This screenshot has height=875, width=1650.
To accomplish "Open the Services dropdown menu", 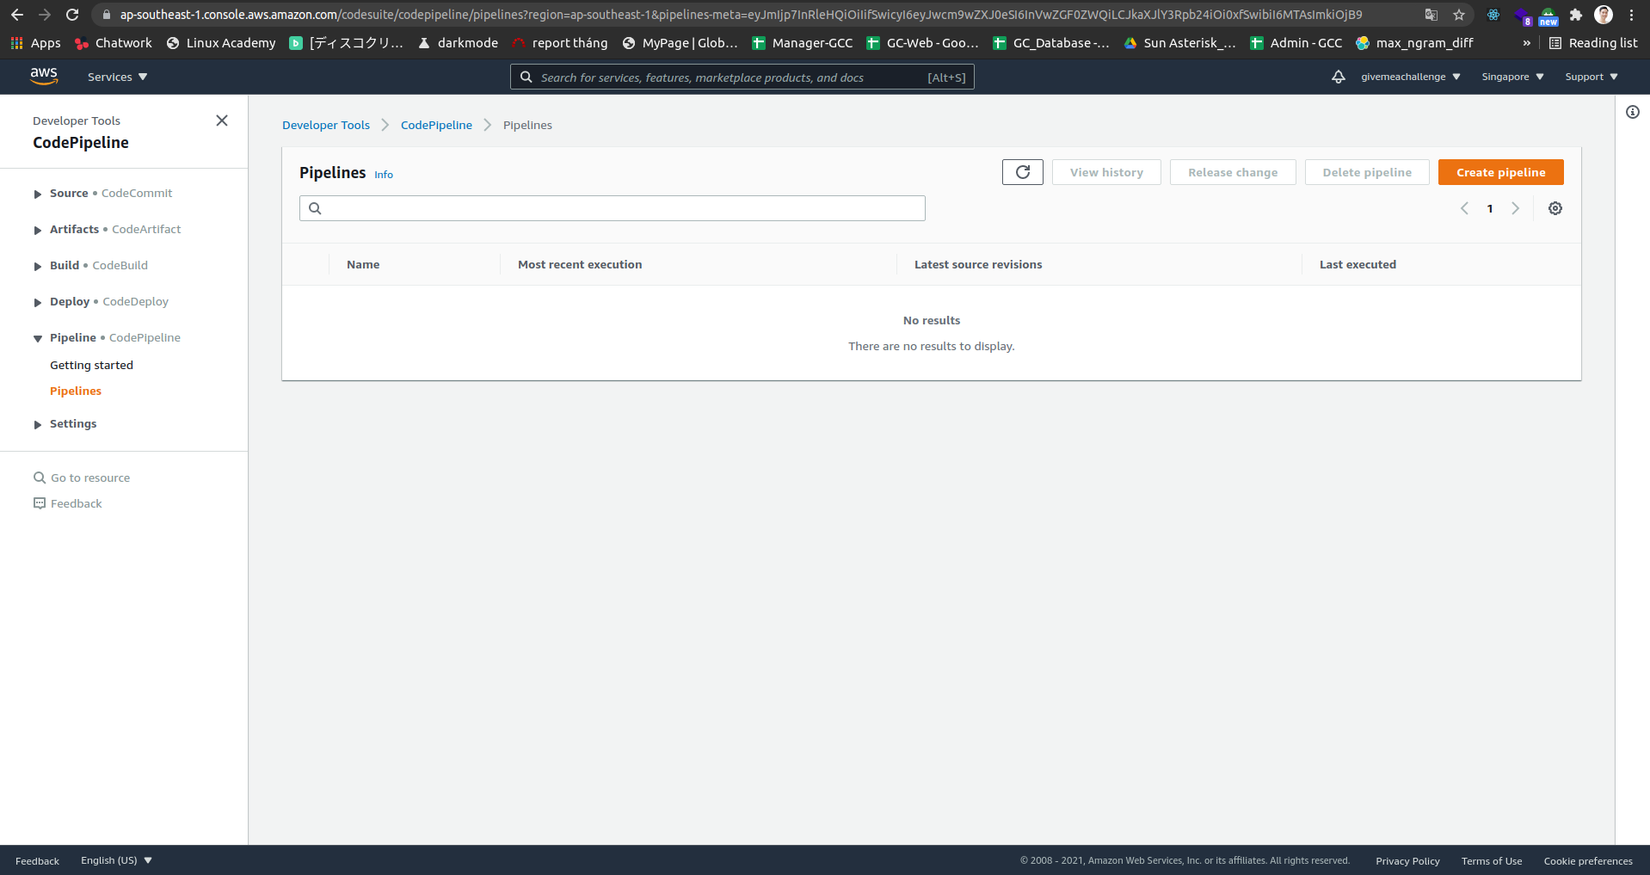I will (x=117, y=77).
